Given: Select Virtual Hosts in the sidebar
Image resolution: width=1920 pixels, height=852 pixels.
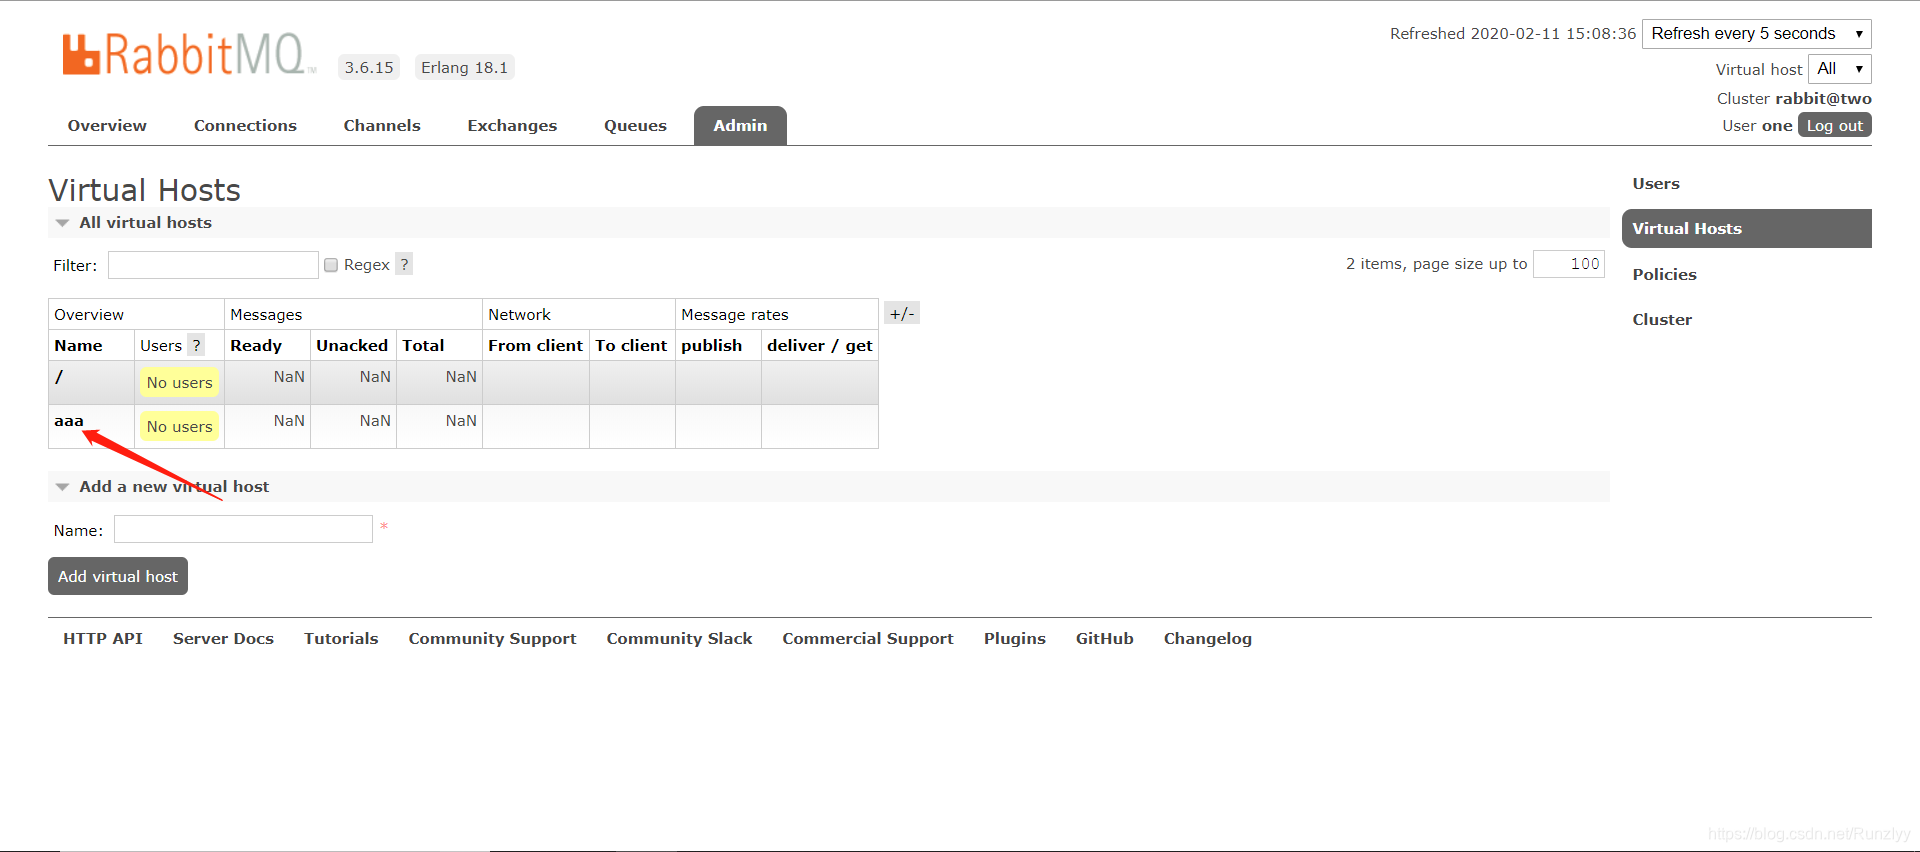Looking at the screenshot, I should coord(1746,228).
